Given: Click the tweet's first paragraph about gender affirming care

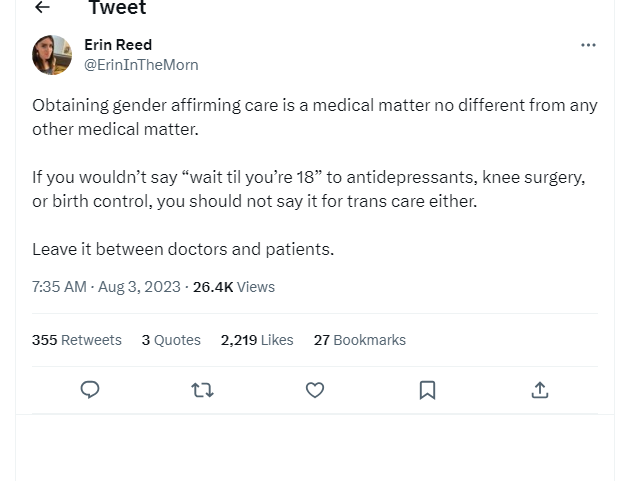Looking at the screenshot, I should [x=314, y=117].
